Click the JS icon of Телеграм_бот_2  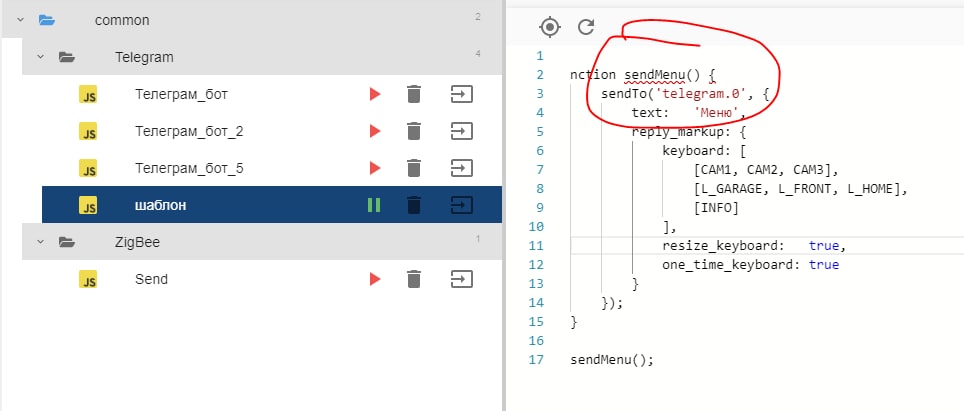tap(88, 131)
